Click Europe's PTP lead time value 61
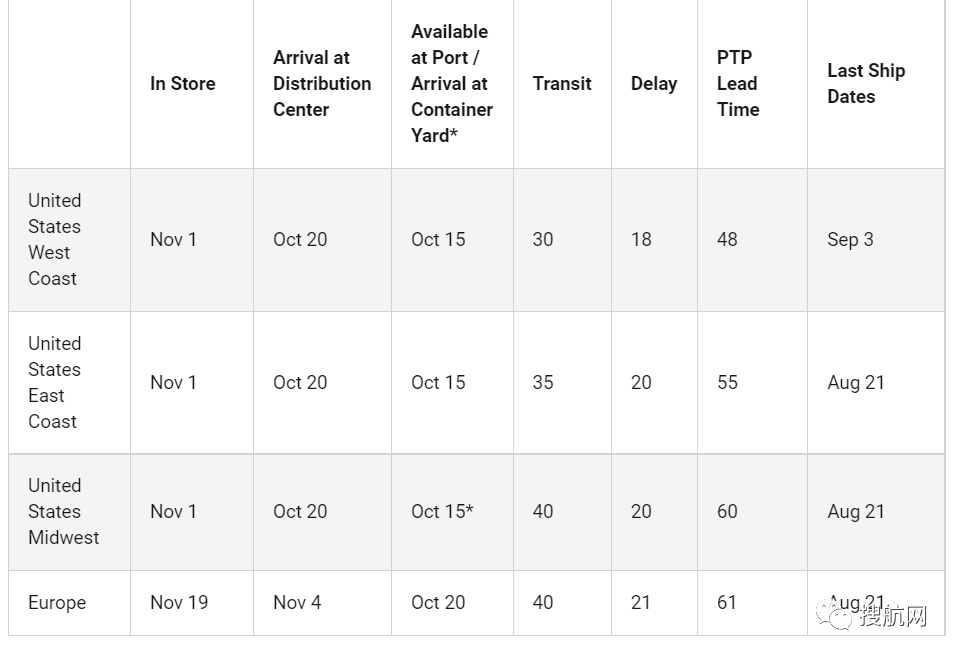958x657 pixels. point(727,603)
